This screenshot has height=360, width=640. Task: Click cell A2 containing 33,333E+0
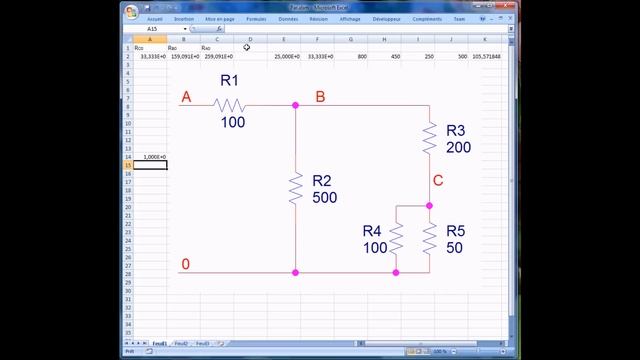coord(150,56)
